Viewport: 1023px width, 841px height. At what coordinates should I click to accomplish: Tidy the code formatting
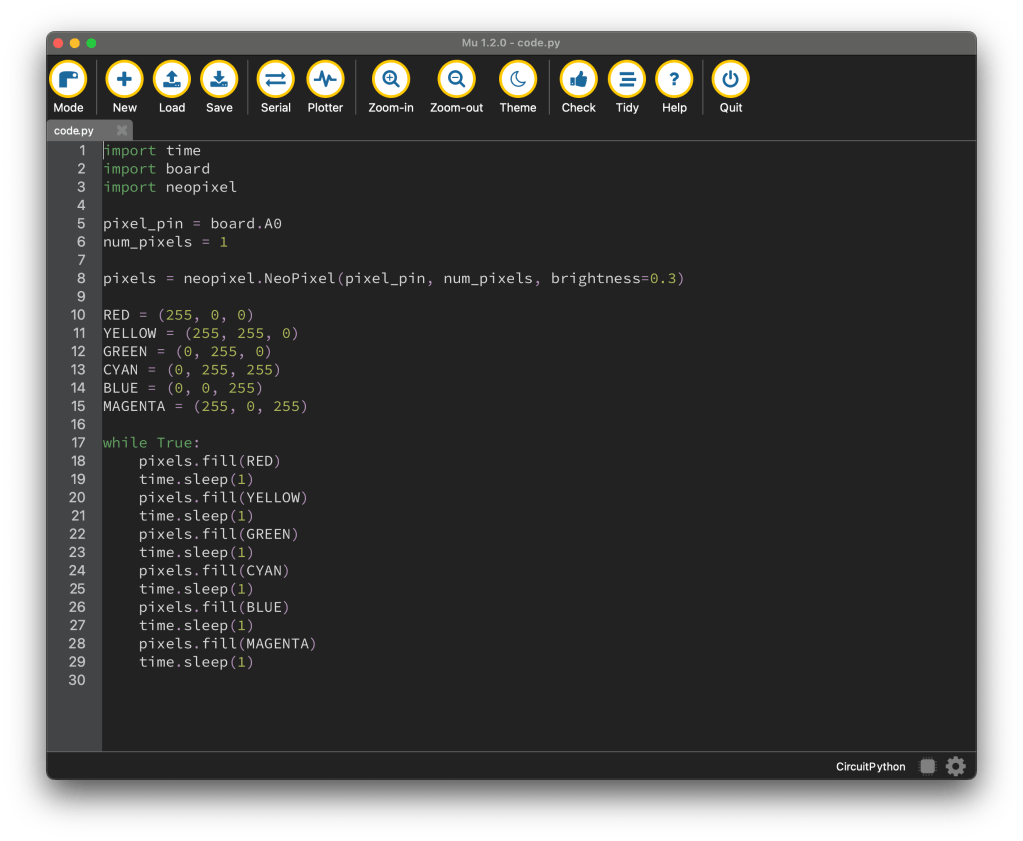tap(627, 80)
